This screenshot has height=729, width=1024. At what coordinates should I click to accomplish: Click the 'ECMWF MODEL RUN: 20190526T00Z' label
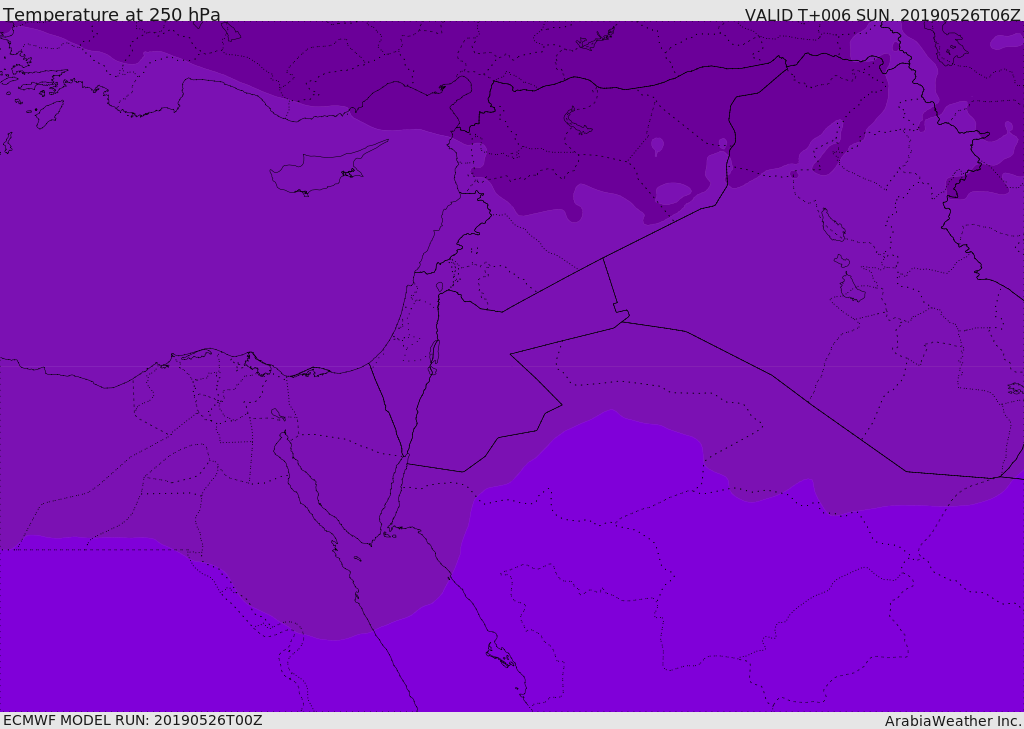(x=133, y=720)
